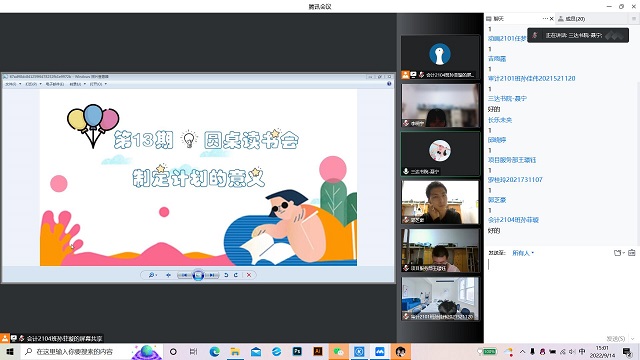This screenshot has width=640, height=360.
Task: Rotate picture clockwise in photo viewer
Action: click(236, 275)
